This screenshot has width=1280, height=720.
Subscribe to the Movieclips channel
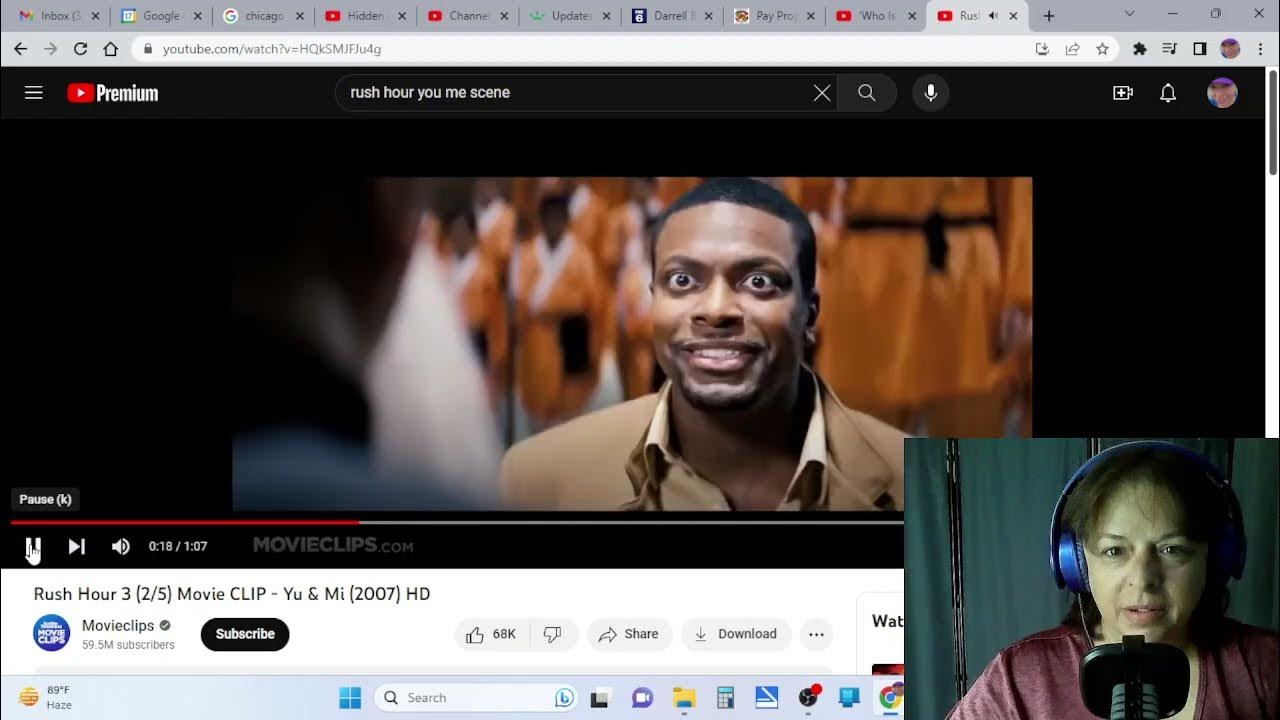click(x=245, y=634)
